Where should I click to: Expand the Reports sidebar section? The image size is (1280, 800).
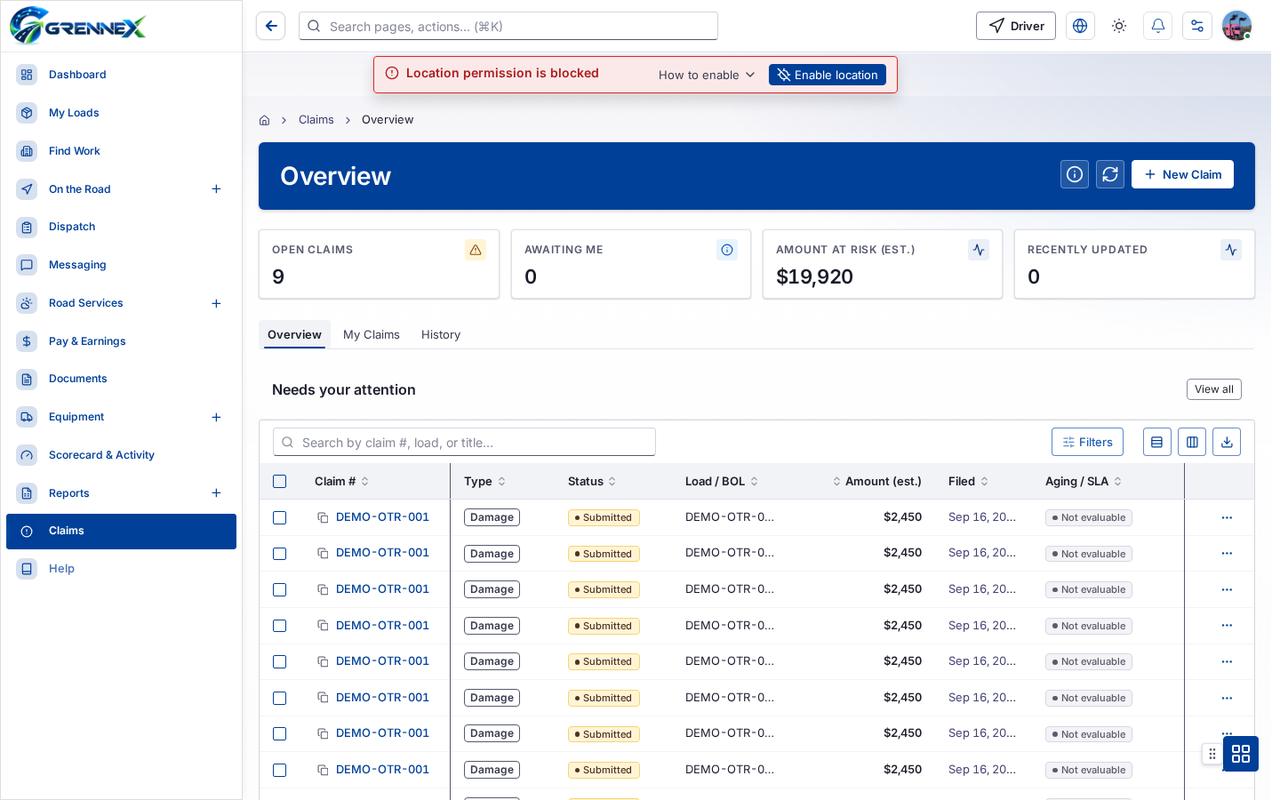click(x=216, y=493)
